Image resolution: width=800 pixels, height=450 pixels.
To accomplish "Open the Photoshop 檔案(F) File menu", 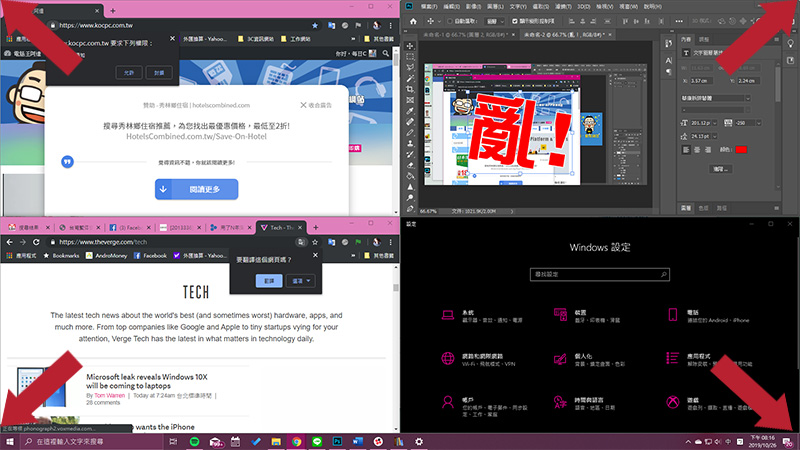I will pyautogui.click(x=429, y=7).
